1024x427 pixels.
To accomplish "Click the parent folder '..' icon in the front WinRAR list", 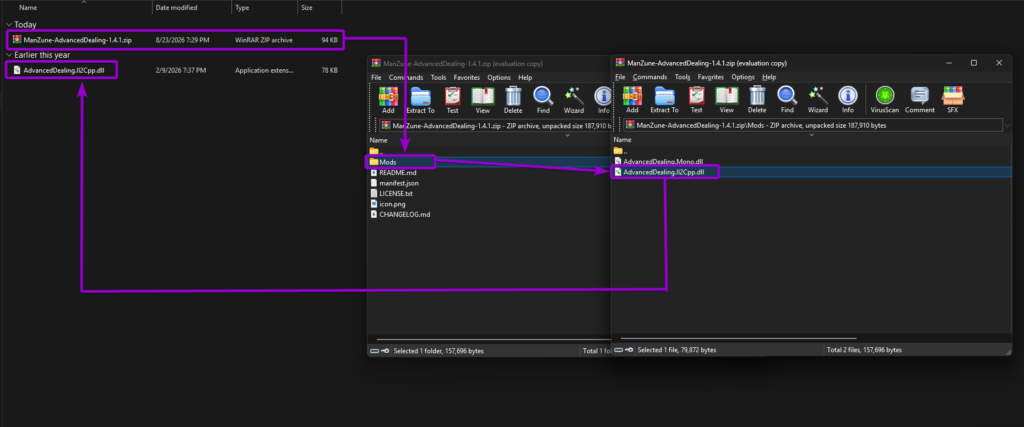I will pos(618,150).
